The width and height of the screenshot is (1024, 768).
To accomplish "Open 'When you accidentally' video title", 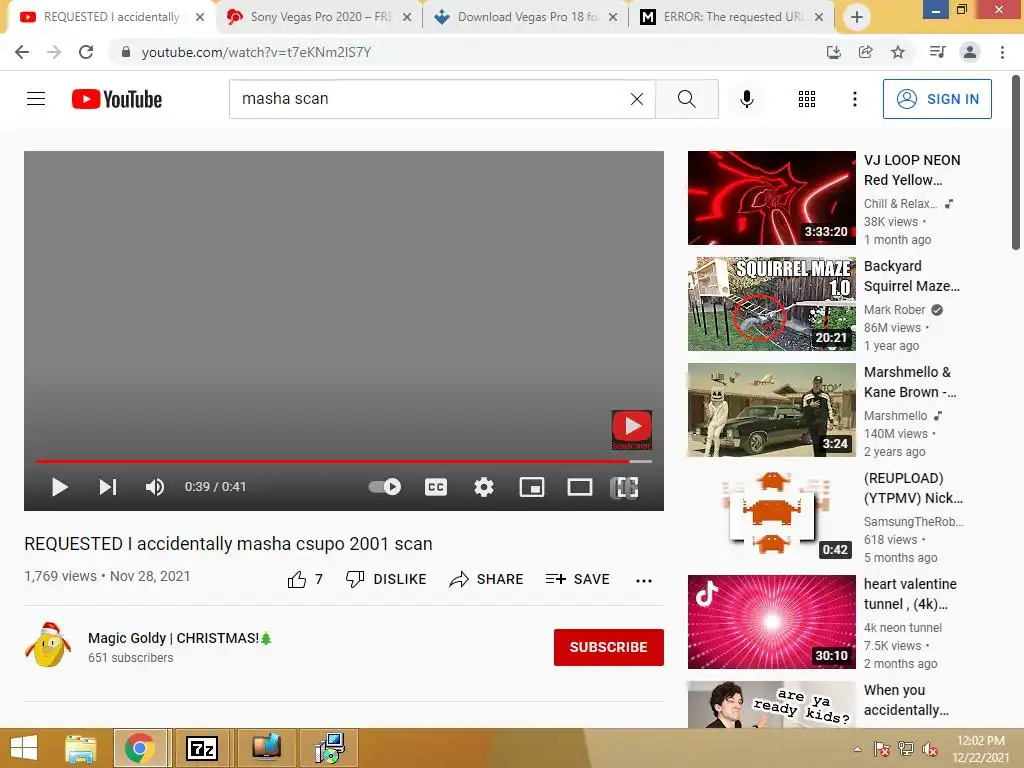I will point(906,699).
